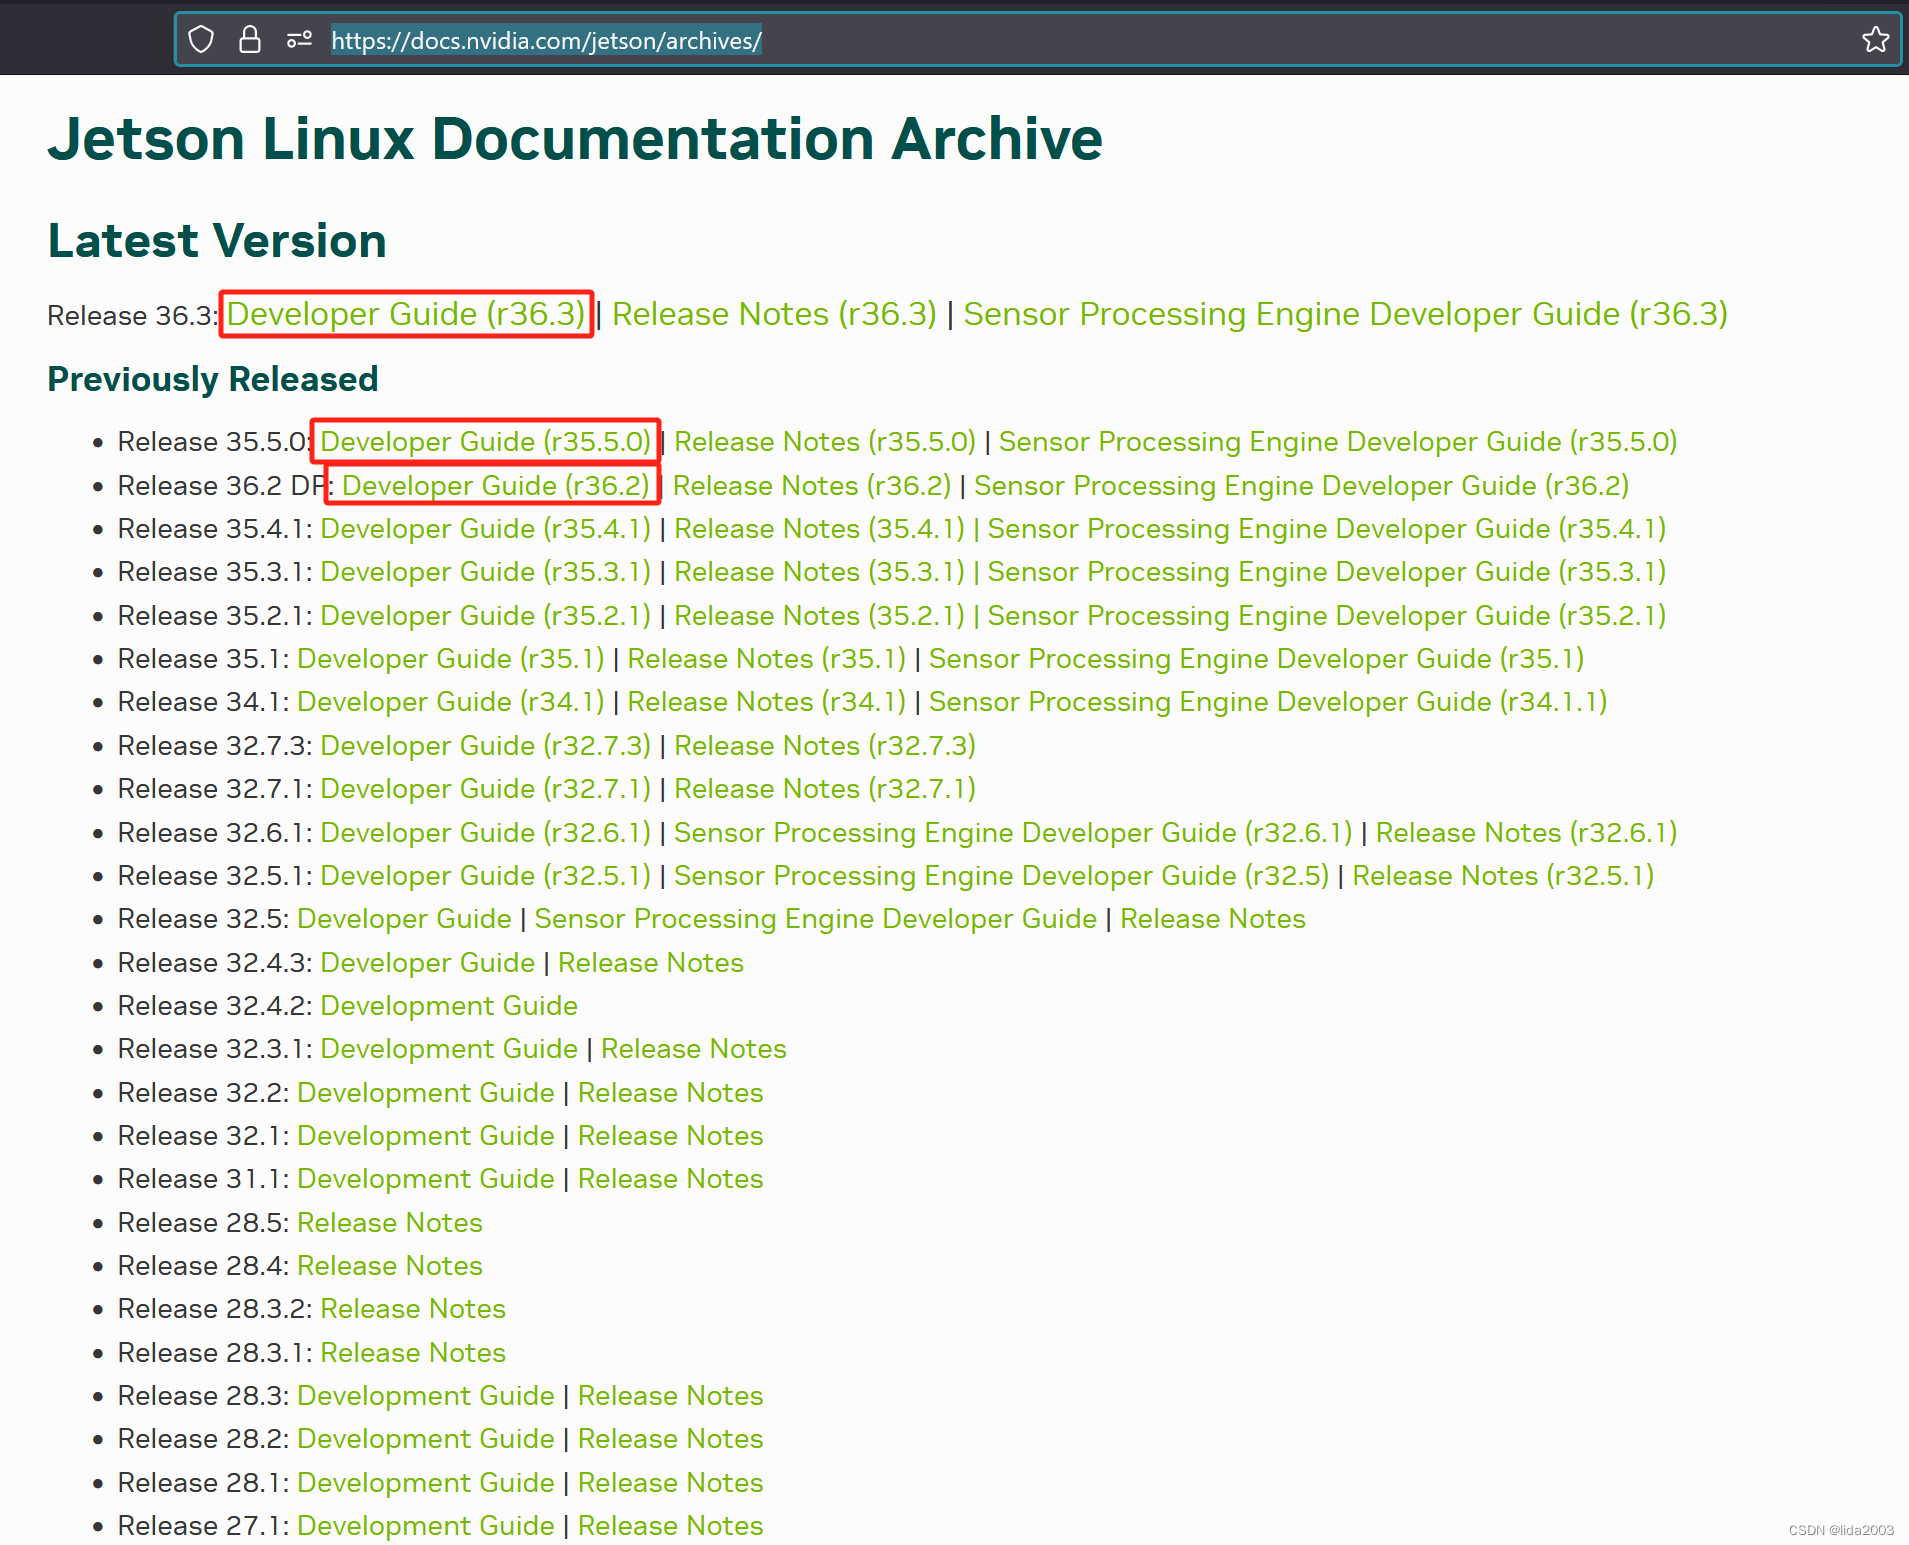
Task: Open Developer Guide (r34.1) link
Action: pyautogui.click(x=451, y=702)
